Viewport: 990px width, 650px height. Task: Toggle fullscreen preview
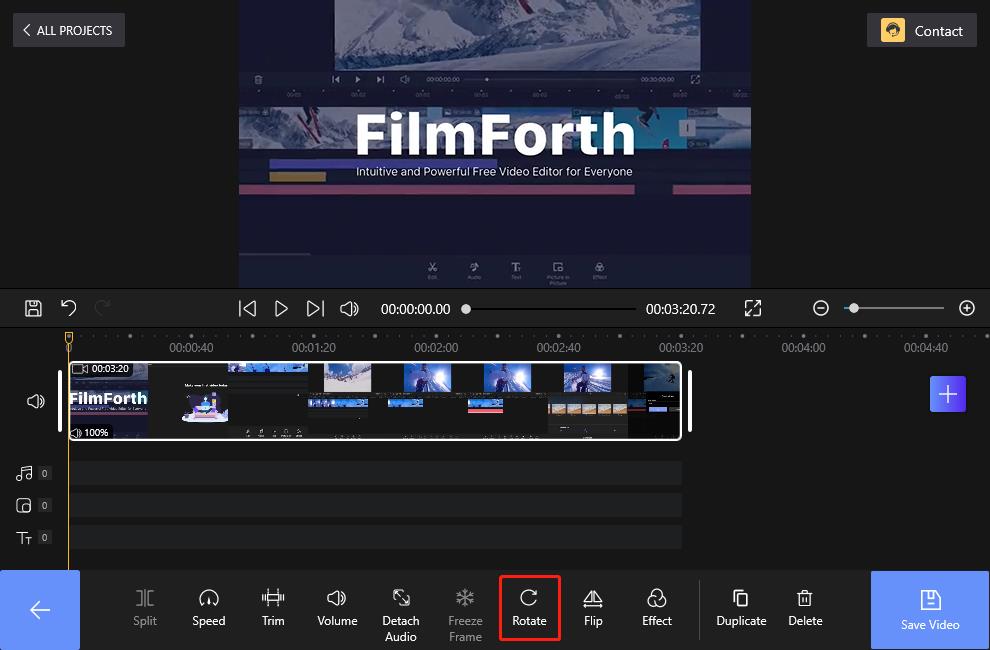coord(753,308)
